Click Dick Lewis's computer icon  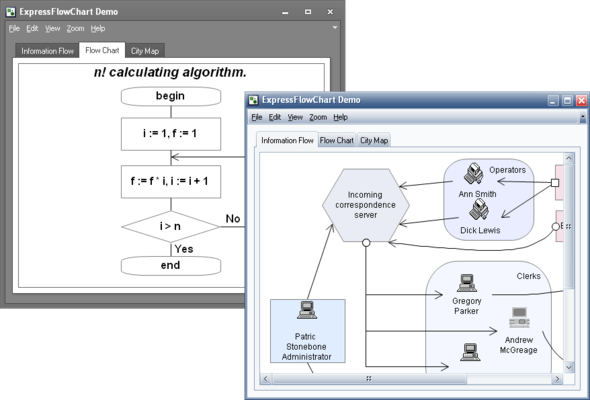pos(479,210)
